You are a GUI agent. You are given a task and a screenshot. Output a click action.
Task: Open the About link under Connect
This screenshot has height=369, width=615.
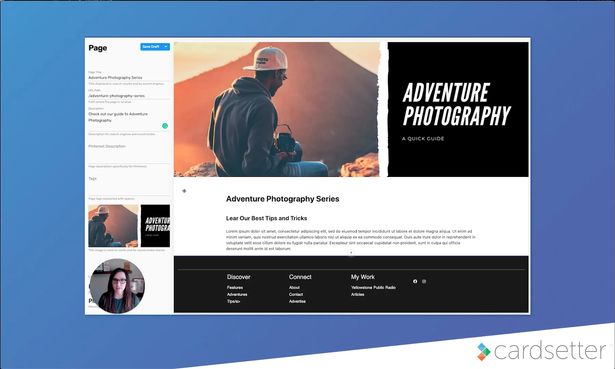coord(294,287)
